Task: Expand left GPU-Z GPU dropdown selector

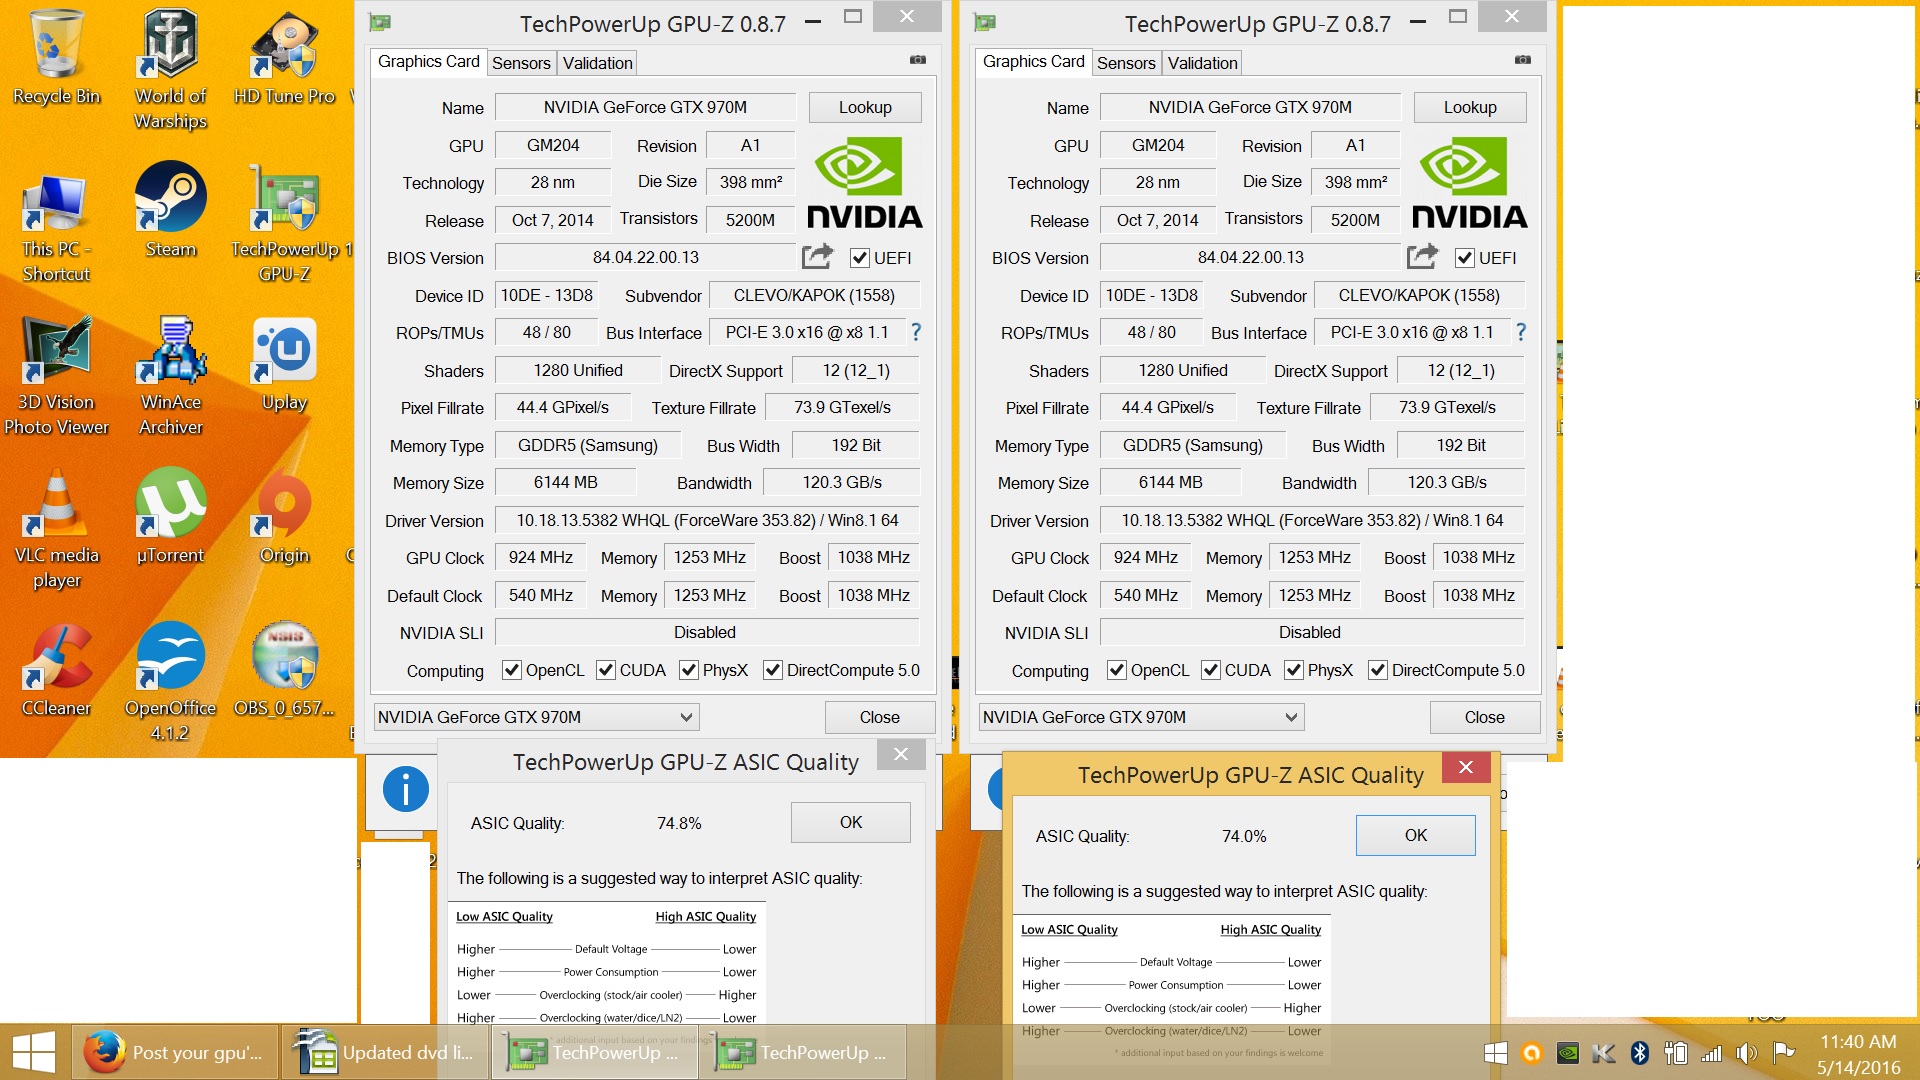Action: coord(683,716)
